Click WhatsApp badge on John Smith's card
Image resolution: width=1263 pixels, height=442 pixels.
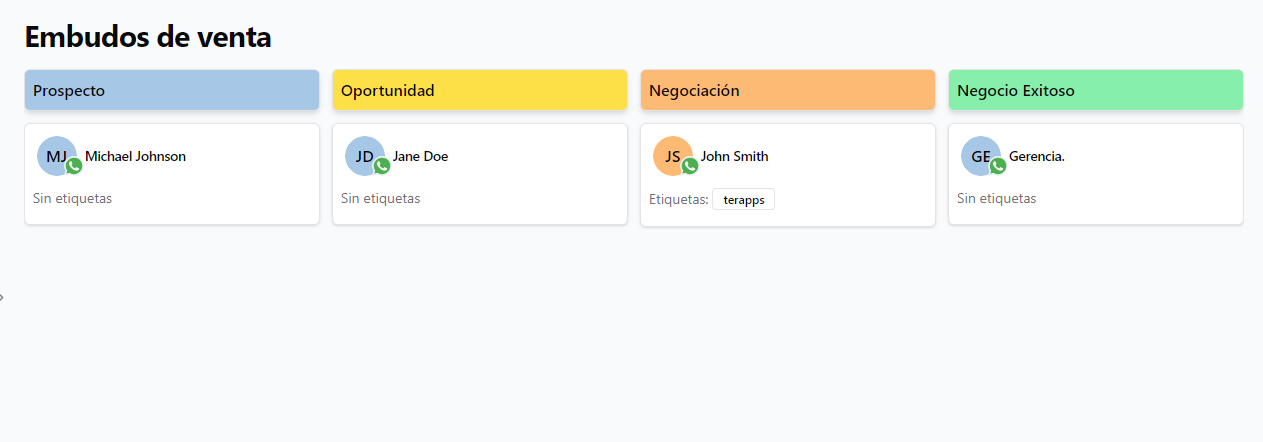point(690,166)
